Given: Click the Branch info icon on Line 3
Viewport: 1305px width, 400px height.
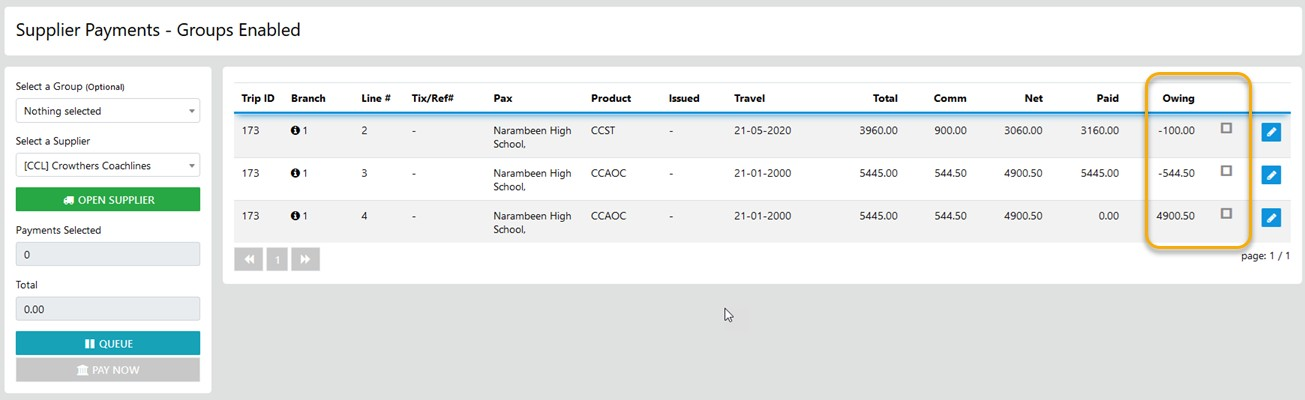Looking at the screenshot, I should [296, 173].
